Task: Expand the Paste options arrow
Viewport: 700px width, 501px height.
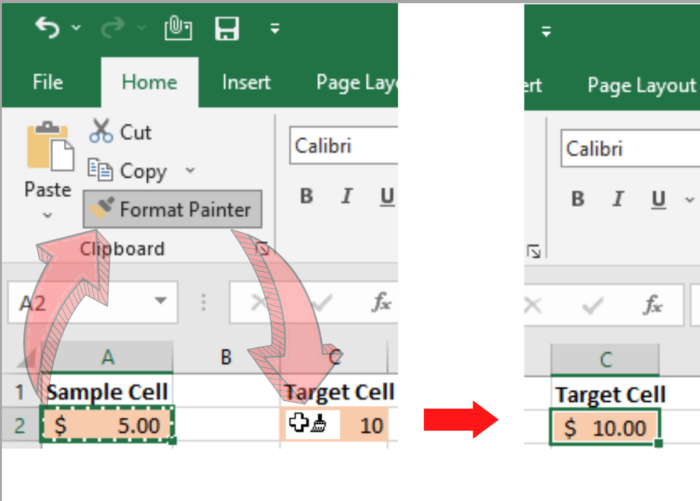Action: [x=48, y=215]
